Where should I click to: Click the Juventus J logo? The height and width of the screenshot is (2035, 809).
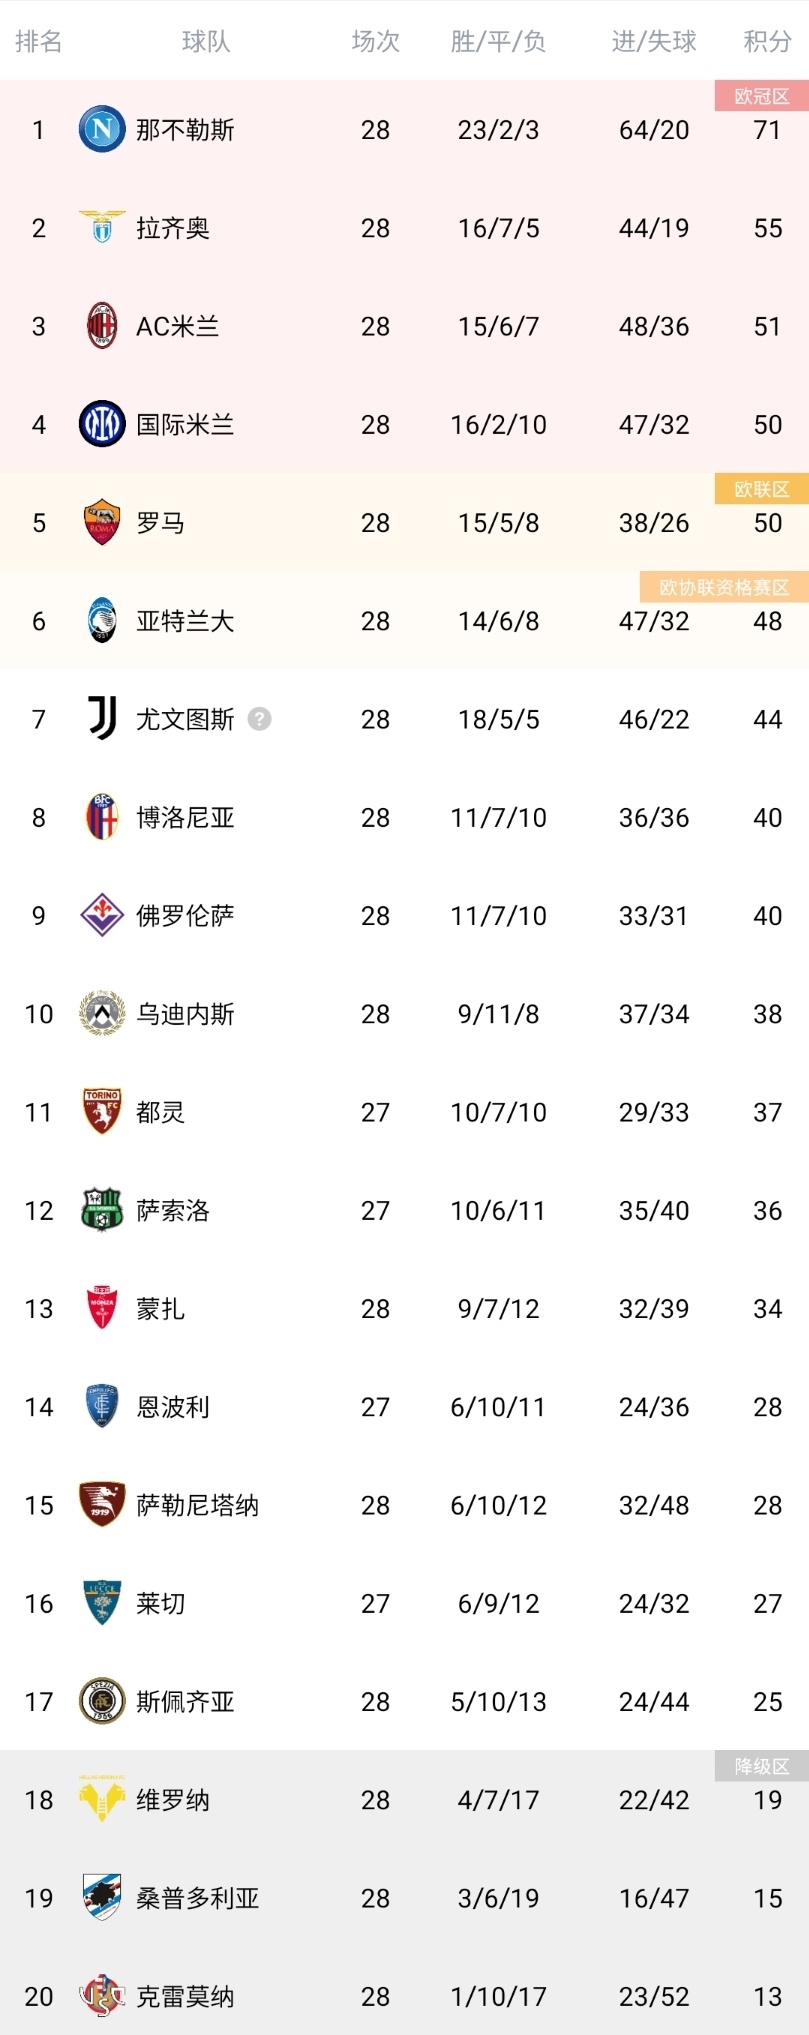[102, 719]
